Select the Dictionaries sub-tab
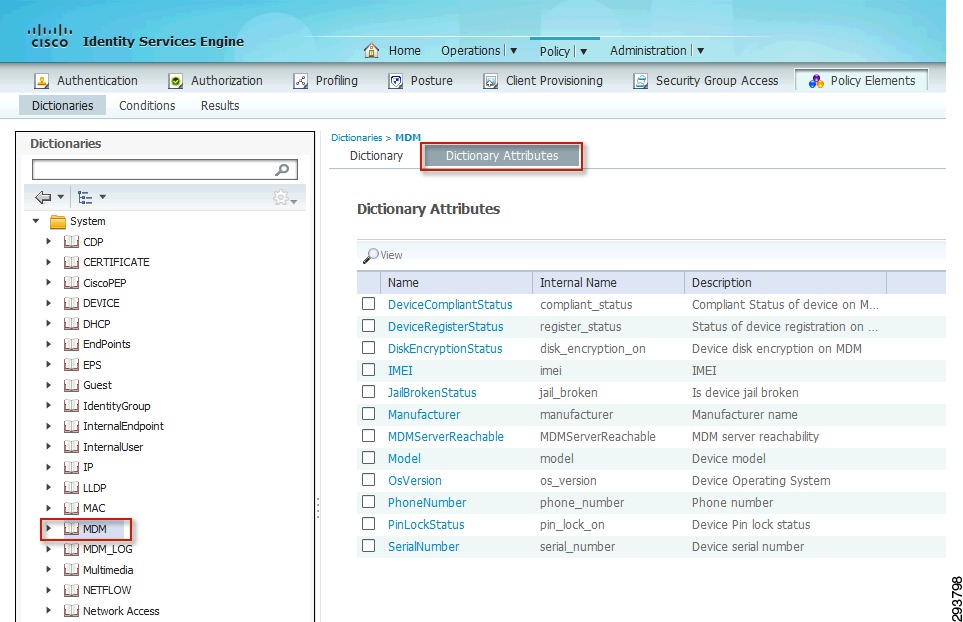The width and height of the screenshot is (963, 622). (63, 106)
